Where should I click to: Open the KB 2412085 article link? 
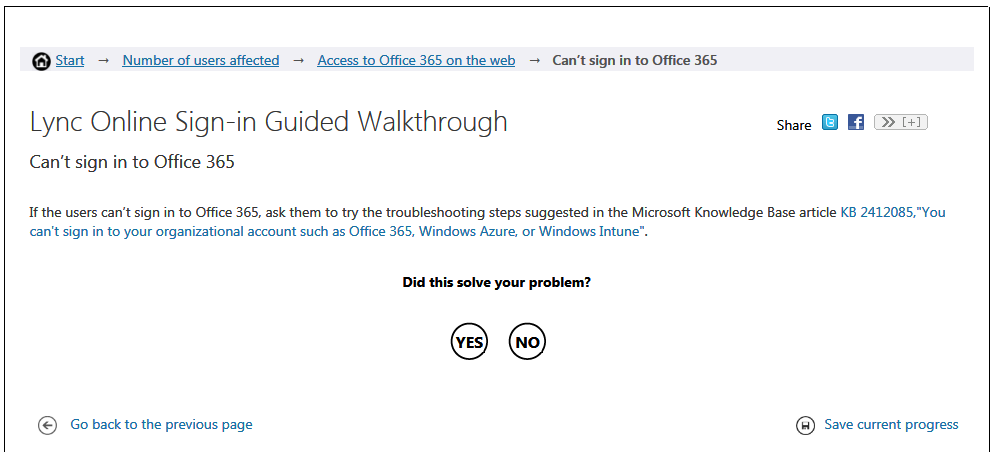coord(876,212)
